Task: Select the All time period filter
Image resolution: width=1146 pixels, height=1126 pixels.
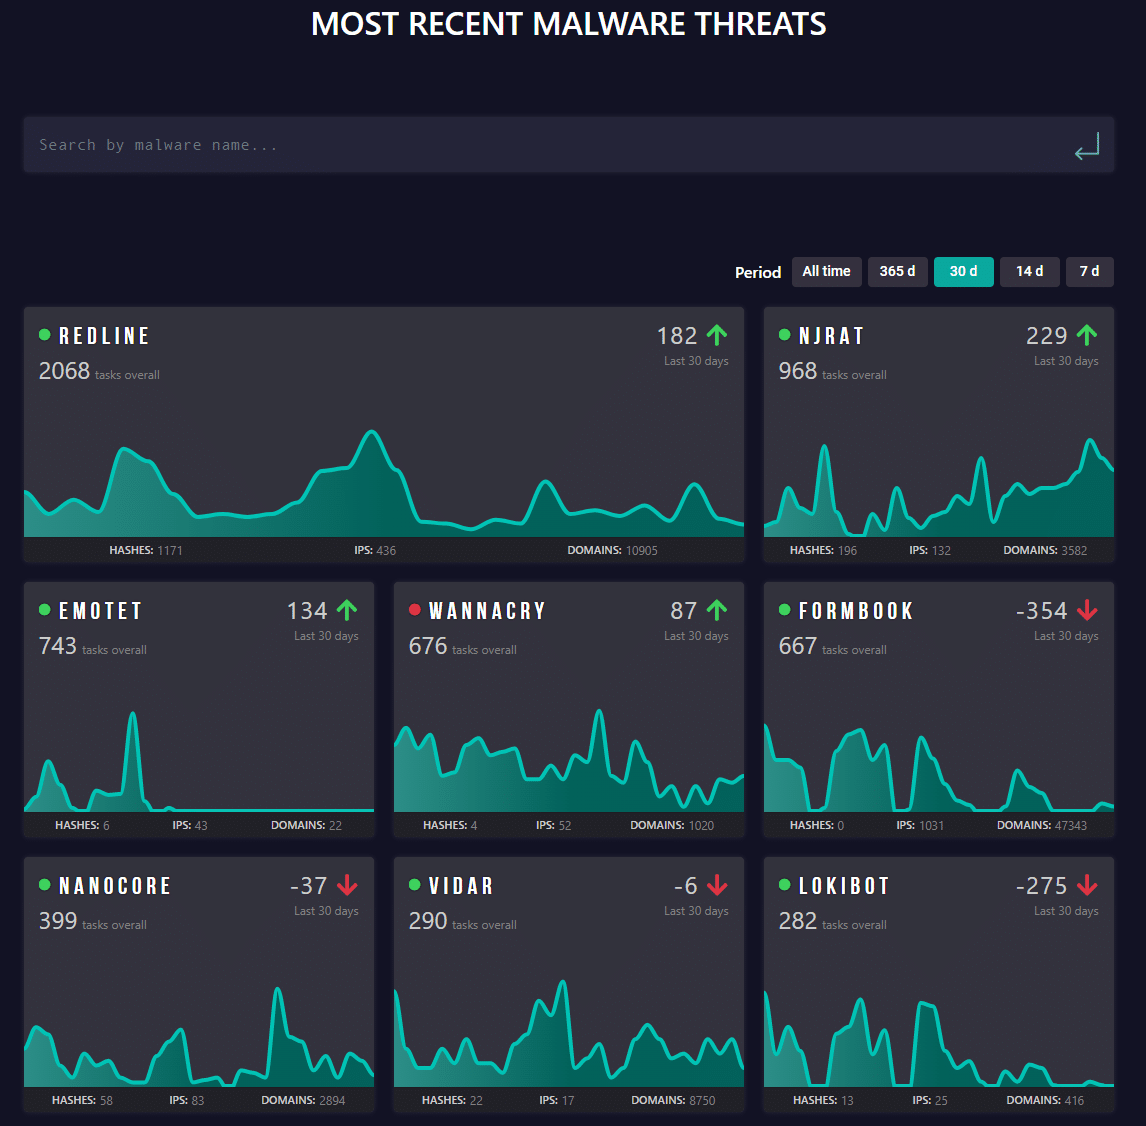Action: 826,272
